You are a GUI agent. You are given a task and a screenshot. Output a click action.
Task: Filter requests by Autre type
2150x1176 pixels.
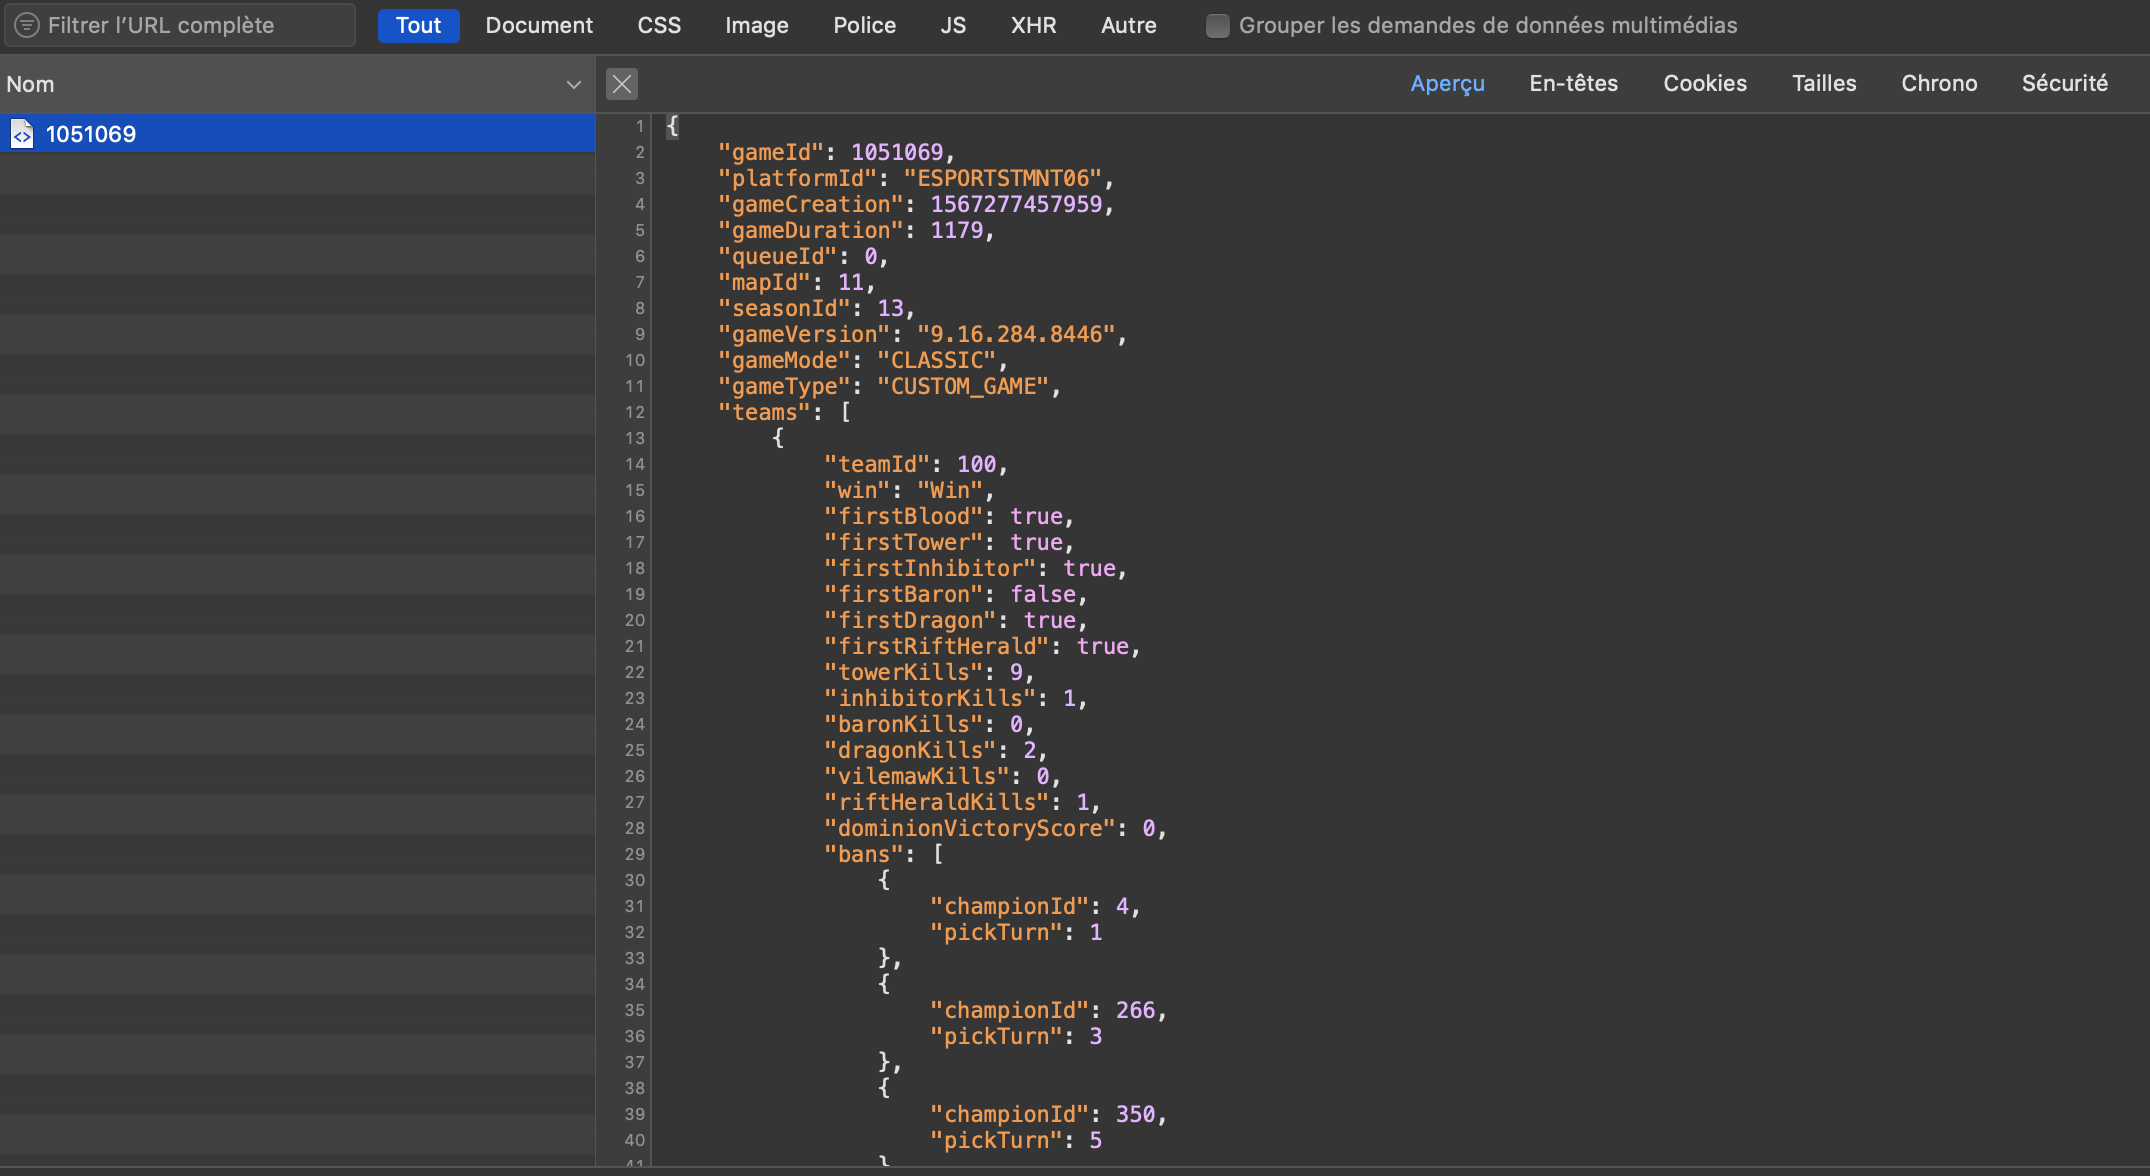point(1129,26)
